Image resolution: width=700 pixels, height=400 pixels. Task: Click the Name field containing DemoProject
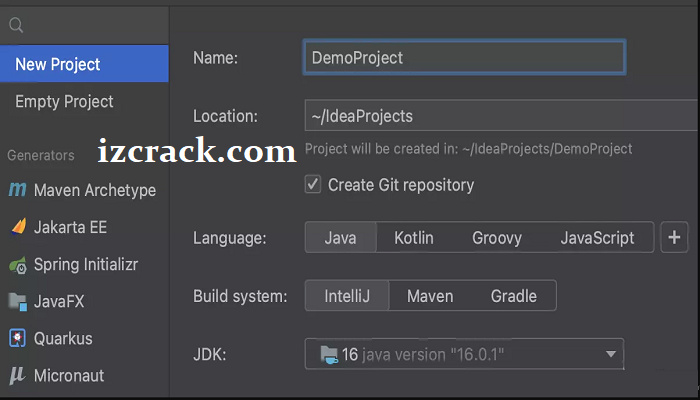pos(464,57)
